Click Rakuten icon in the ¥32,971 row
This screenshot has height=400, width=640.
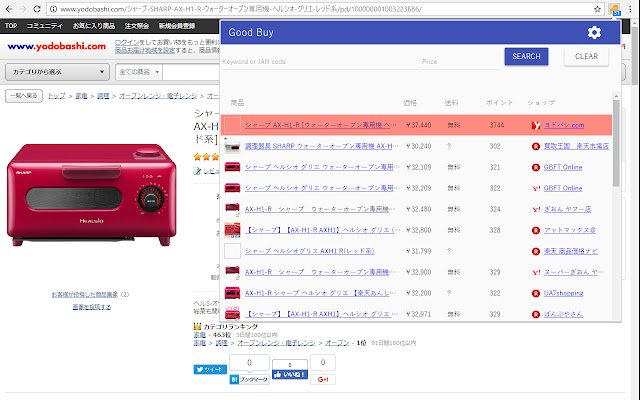point(536,314)
